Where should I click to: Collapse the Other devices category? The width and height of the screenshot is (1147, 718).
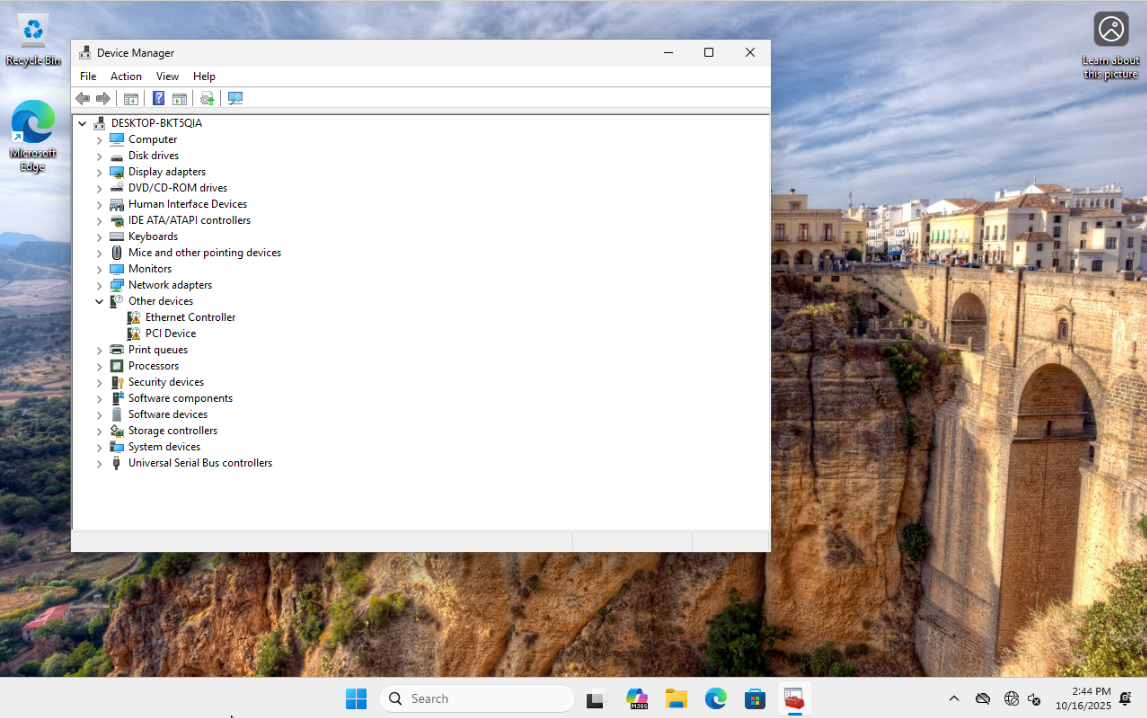click(99, 301)
